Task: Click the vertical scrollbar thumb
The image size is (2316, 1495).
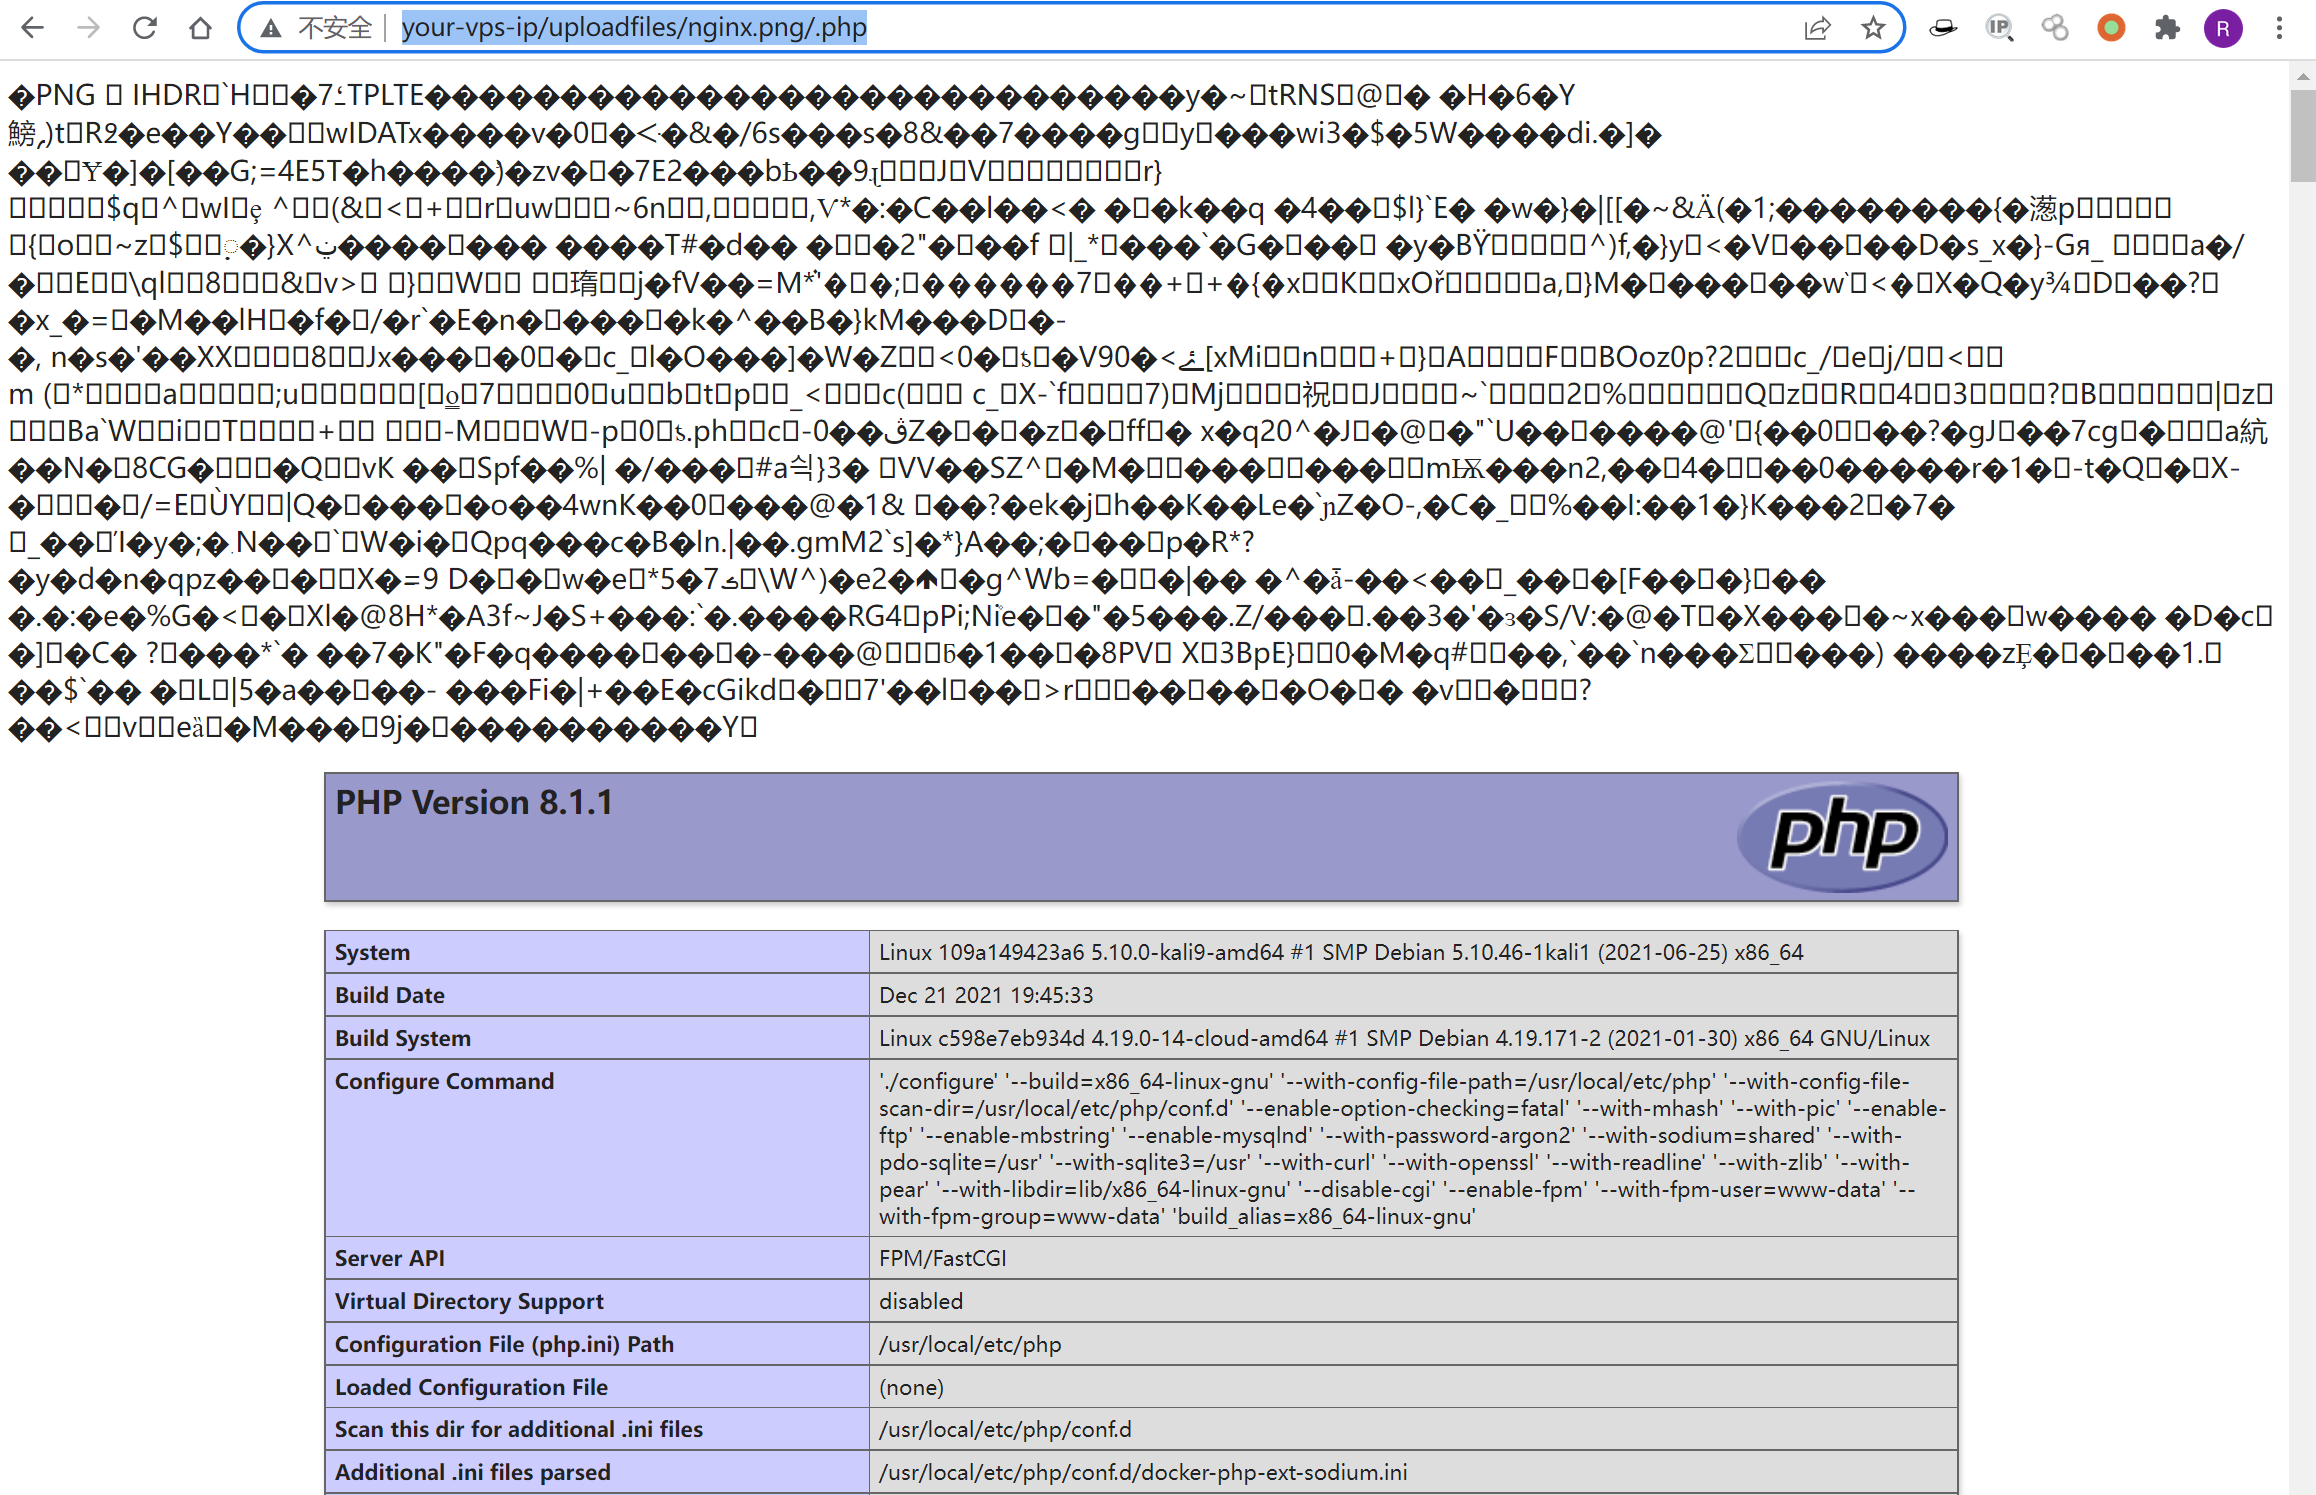Action: pyautogui.click(x=2303, y=135)
